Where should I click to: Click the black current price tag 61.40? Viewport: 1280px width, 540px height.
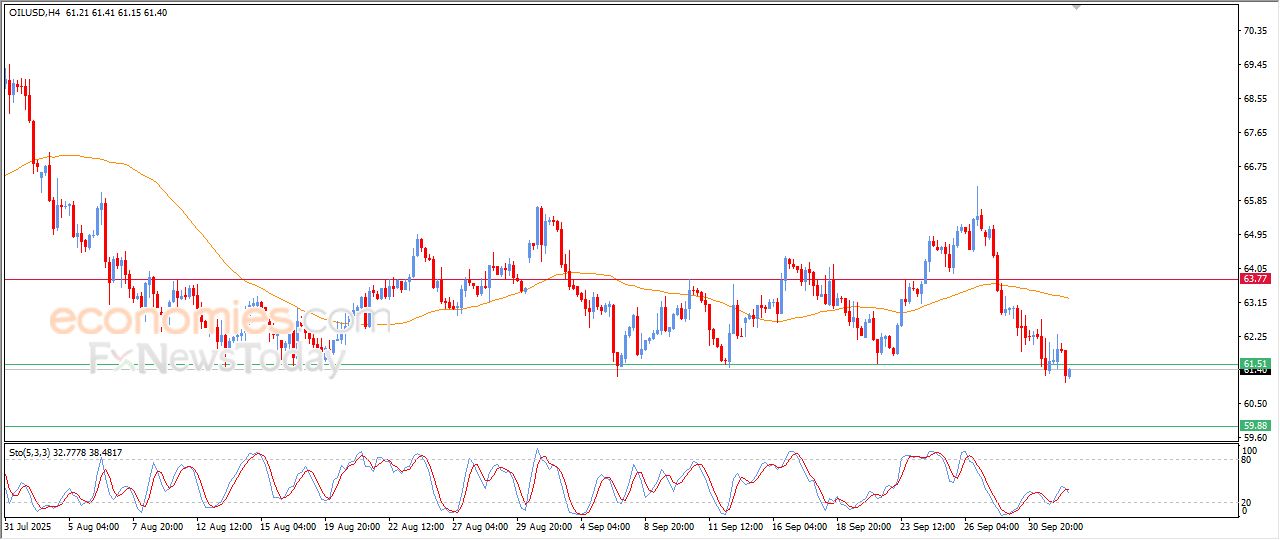tap(1255, 371)
